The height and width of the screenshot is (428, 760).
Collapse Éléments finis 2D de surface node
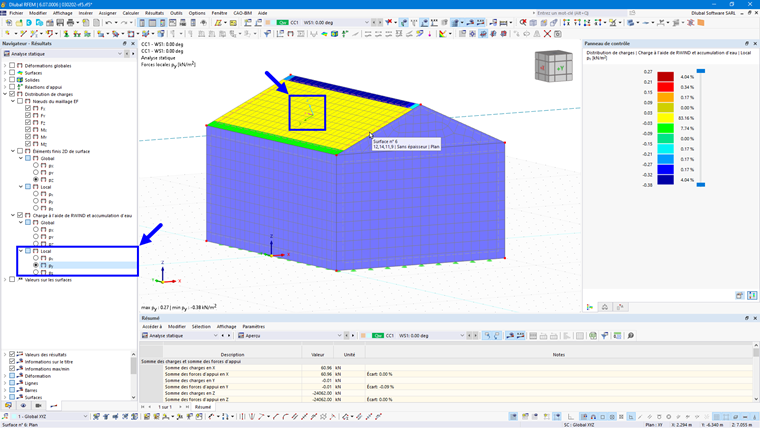click(x=13, y=151)
